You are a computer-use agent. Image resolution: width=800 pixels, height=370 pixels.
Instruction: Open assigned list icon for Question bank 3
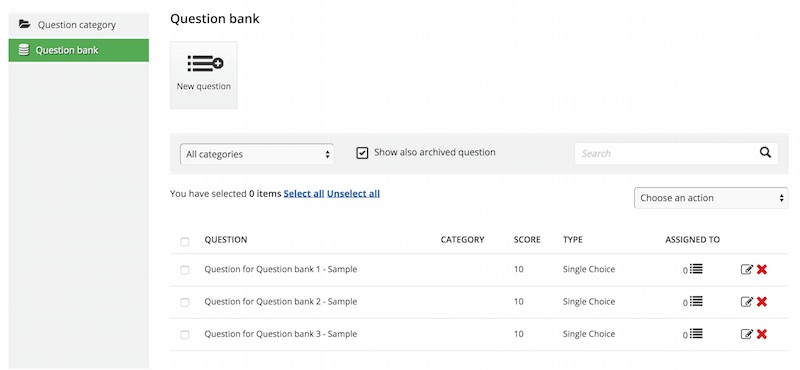(x=696, y=333)
